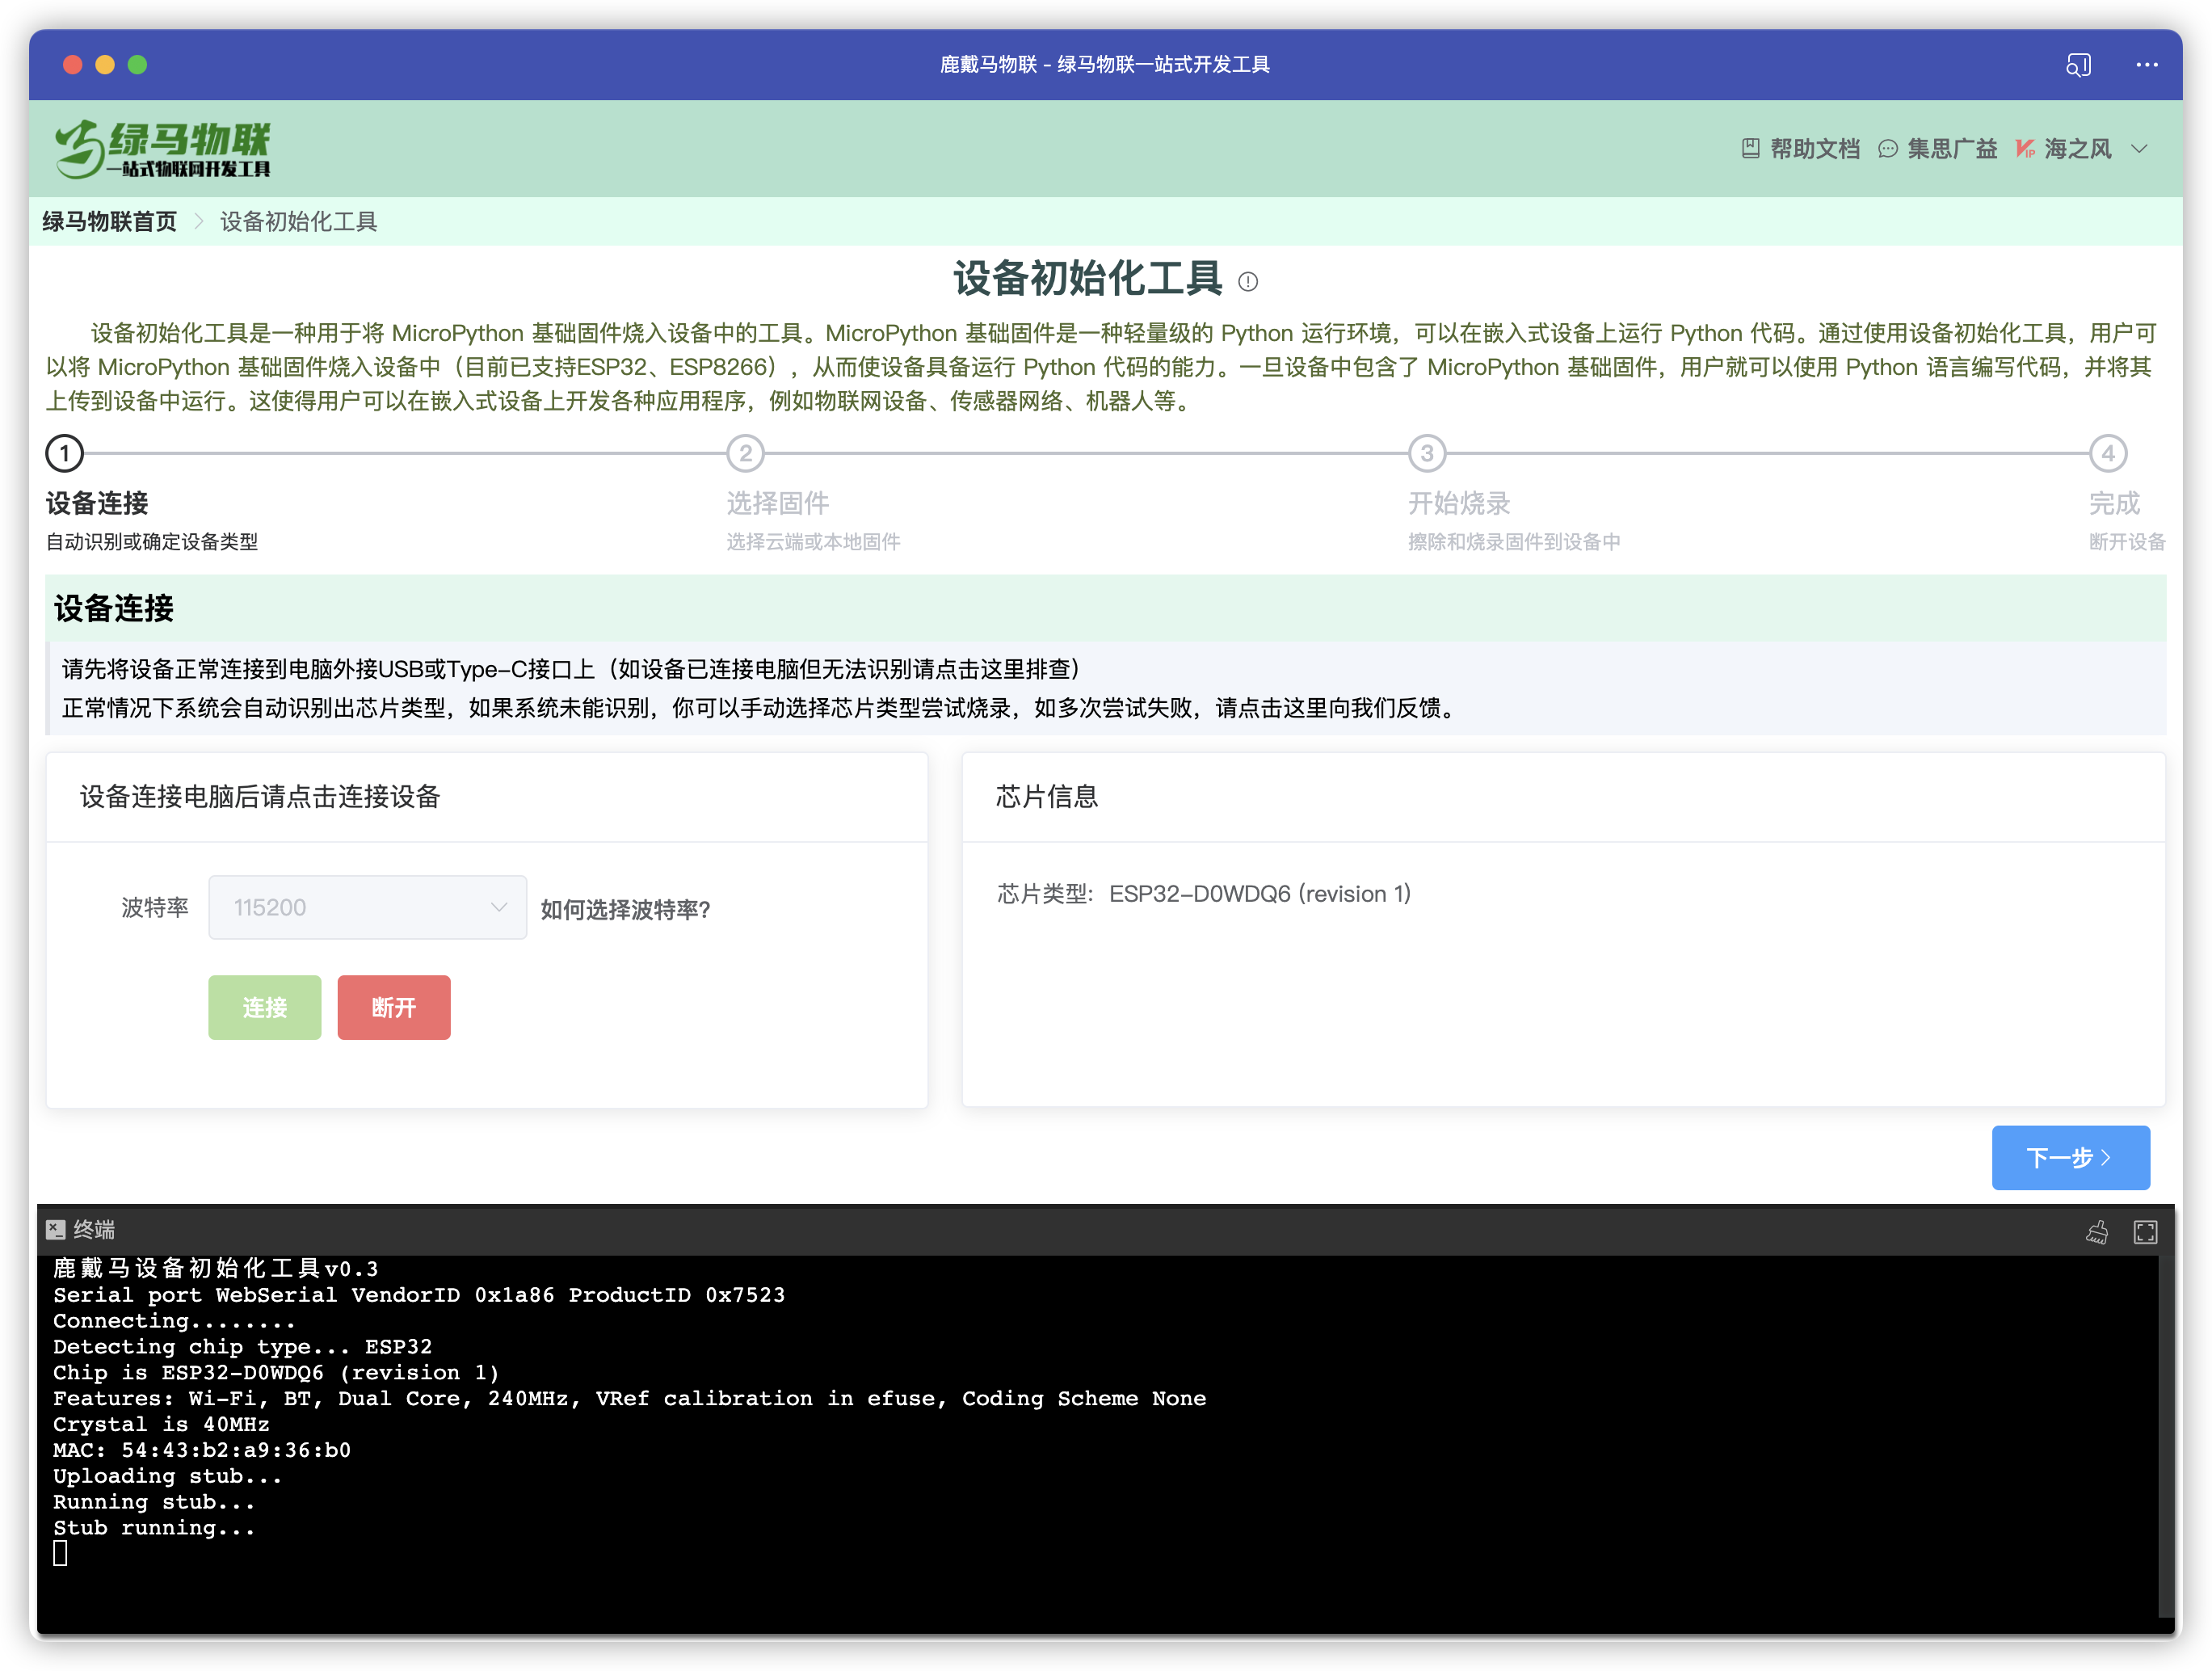Screen dimensions: 2212x1671
Task: Select step 2 选择固件
Action: coord(744,453)
